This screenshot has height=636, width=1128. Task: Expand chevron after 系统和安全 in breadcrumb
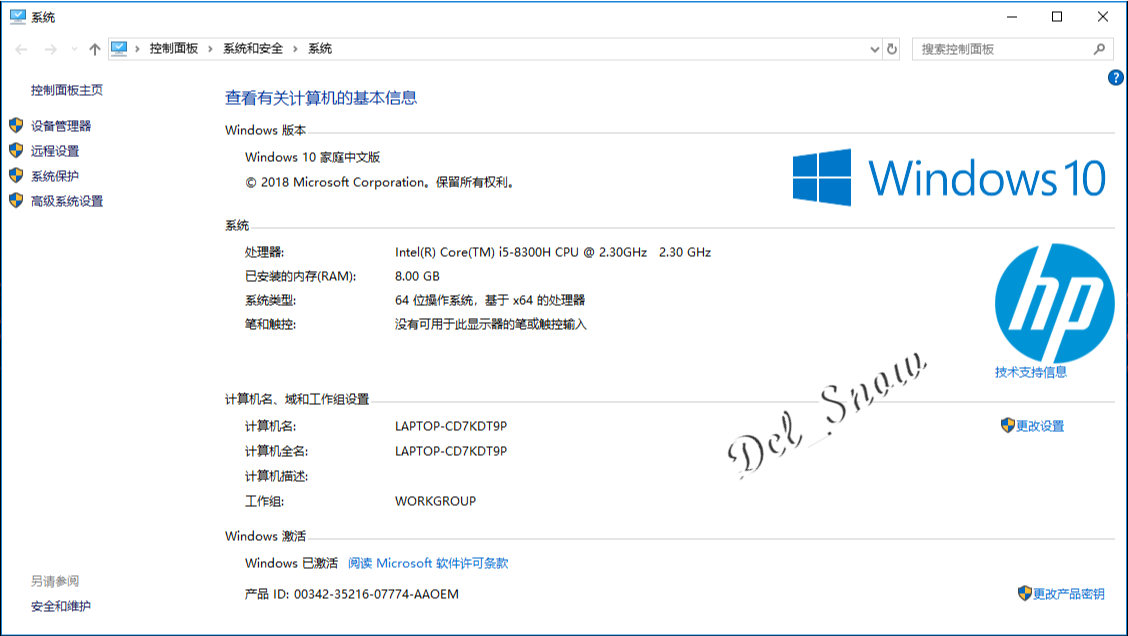[x=295, y=49]
